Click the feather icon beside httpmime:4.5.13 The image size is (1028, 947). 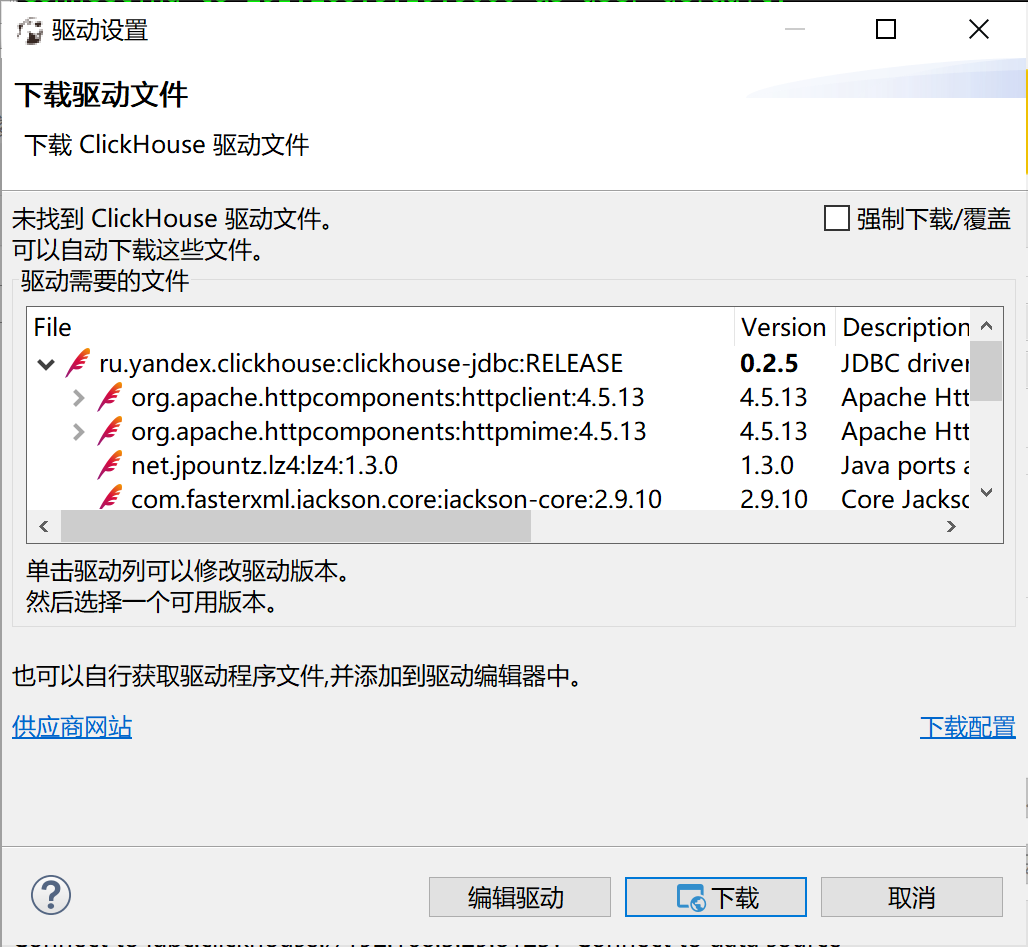110,431
